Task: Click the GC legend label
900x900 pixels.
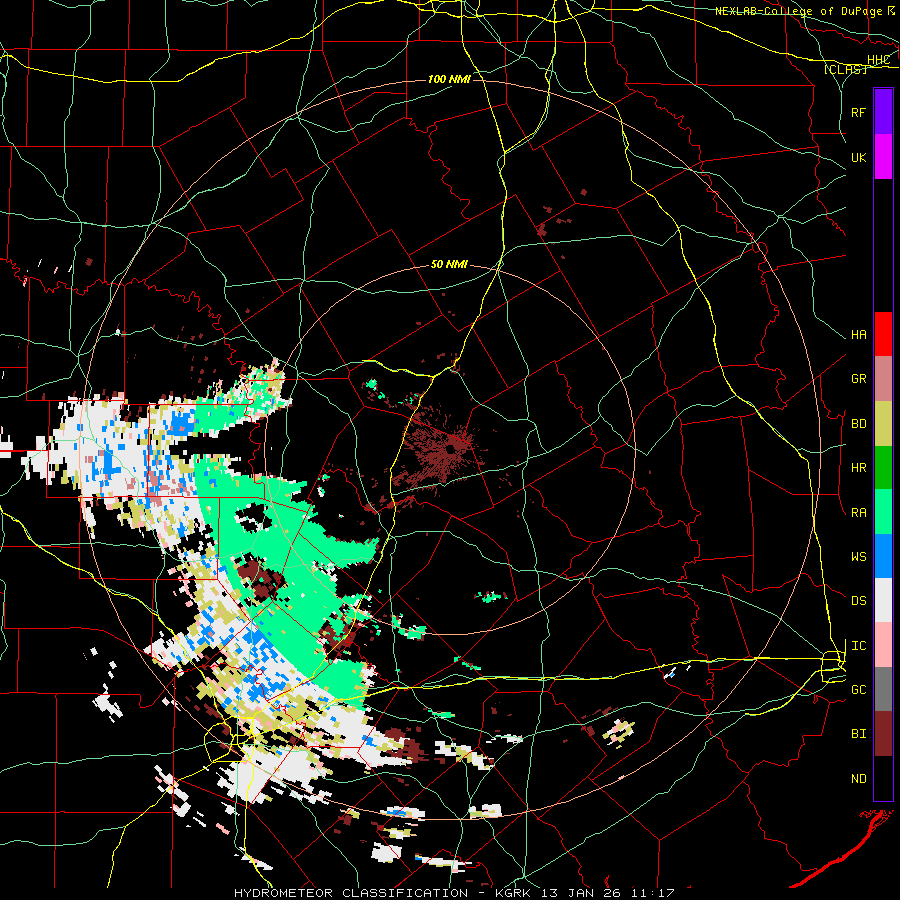Action: pos(858,690)
